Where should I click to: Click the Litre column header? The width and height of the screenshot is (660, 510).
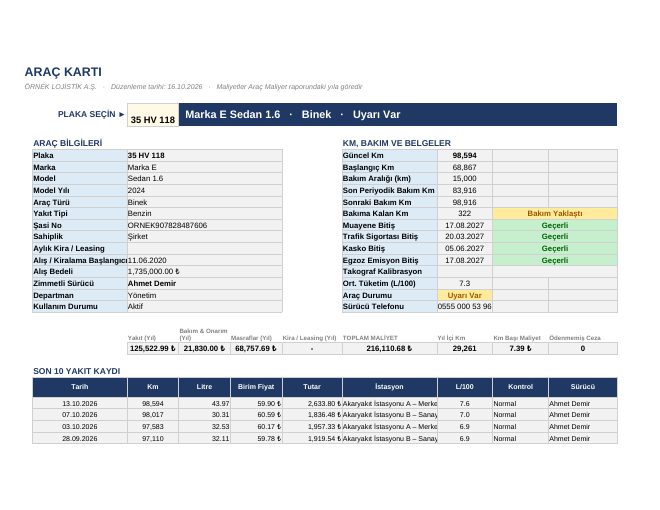coord(205,387)
